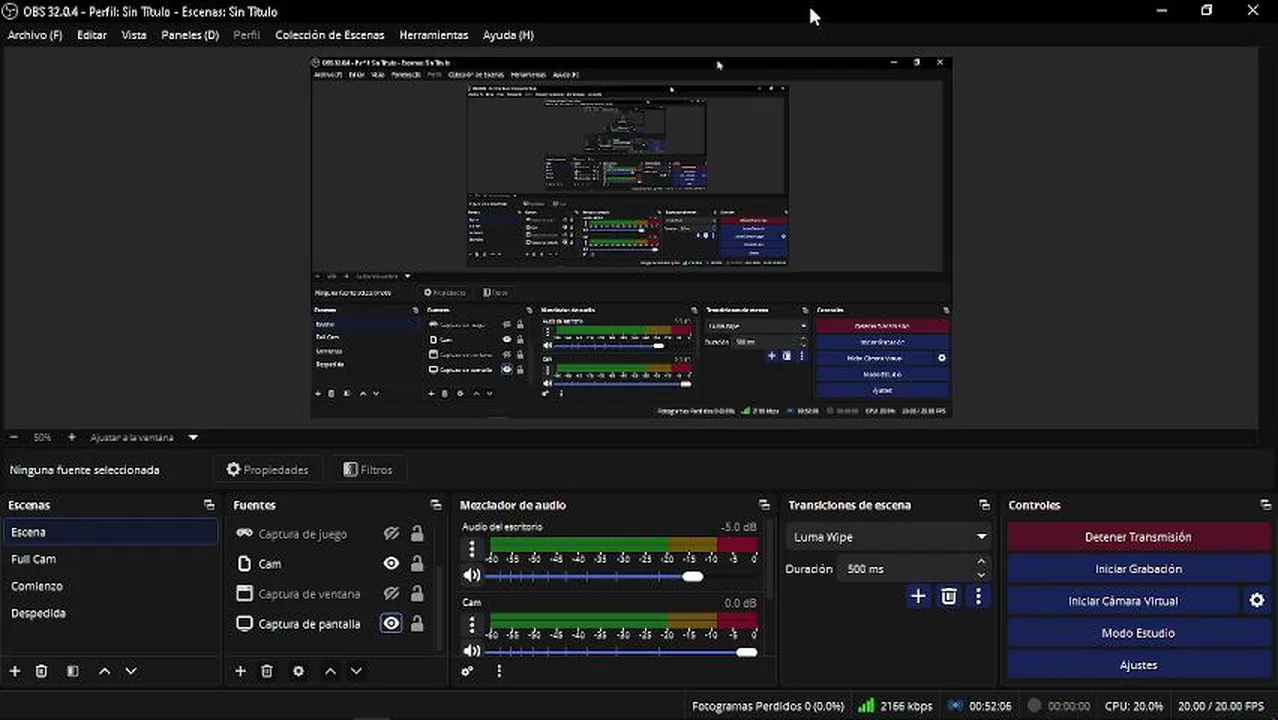Increase transition duration stepper up arrow
The width and height of the screenshot is (1278, 720).
point(981,563)
